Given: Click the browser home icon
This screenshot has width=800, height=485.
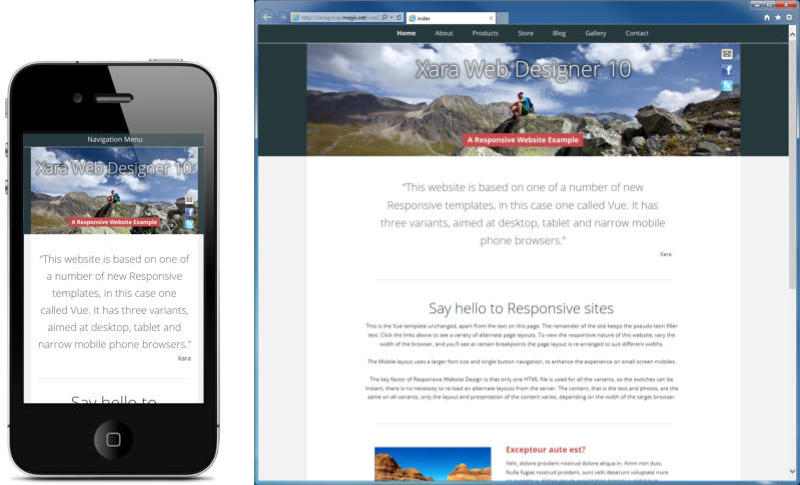Looking at the screenshot, I should pyautogui.click(x=767, y=17).
